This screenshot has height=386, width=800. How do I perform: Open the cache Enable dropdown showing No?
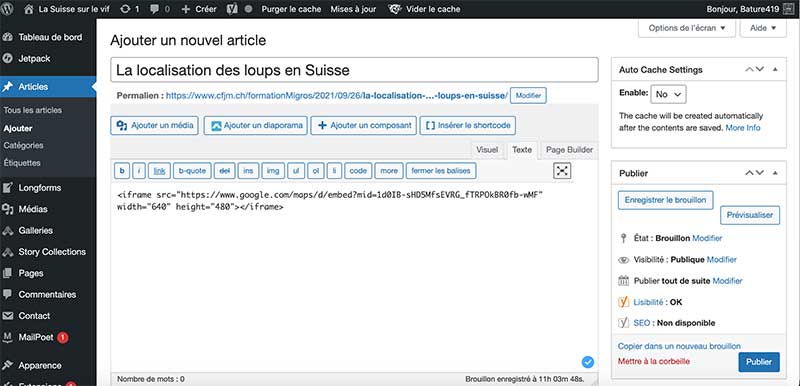click(x=668, y=94)
